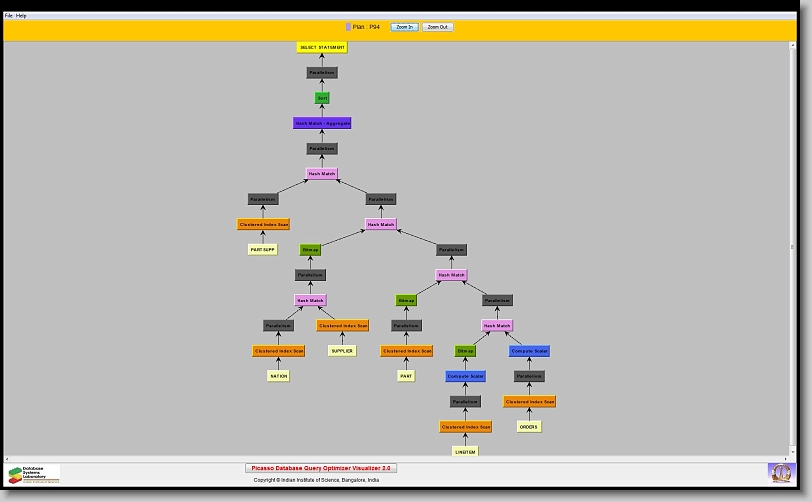Click the purple Plan color swatch
This screenshot has width=812, height=502.
(x=348, y=27)
